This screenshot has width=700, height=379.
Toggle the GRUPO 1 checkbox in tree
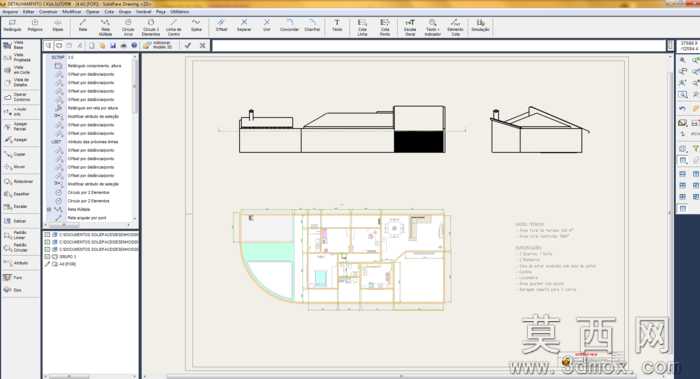click(47, 257)
